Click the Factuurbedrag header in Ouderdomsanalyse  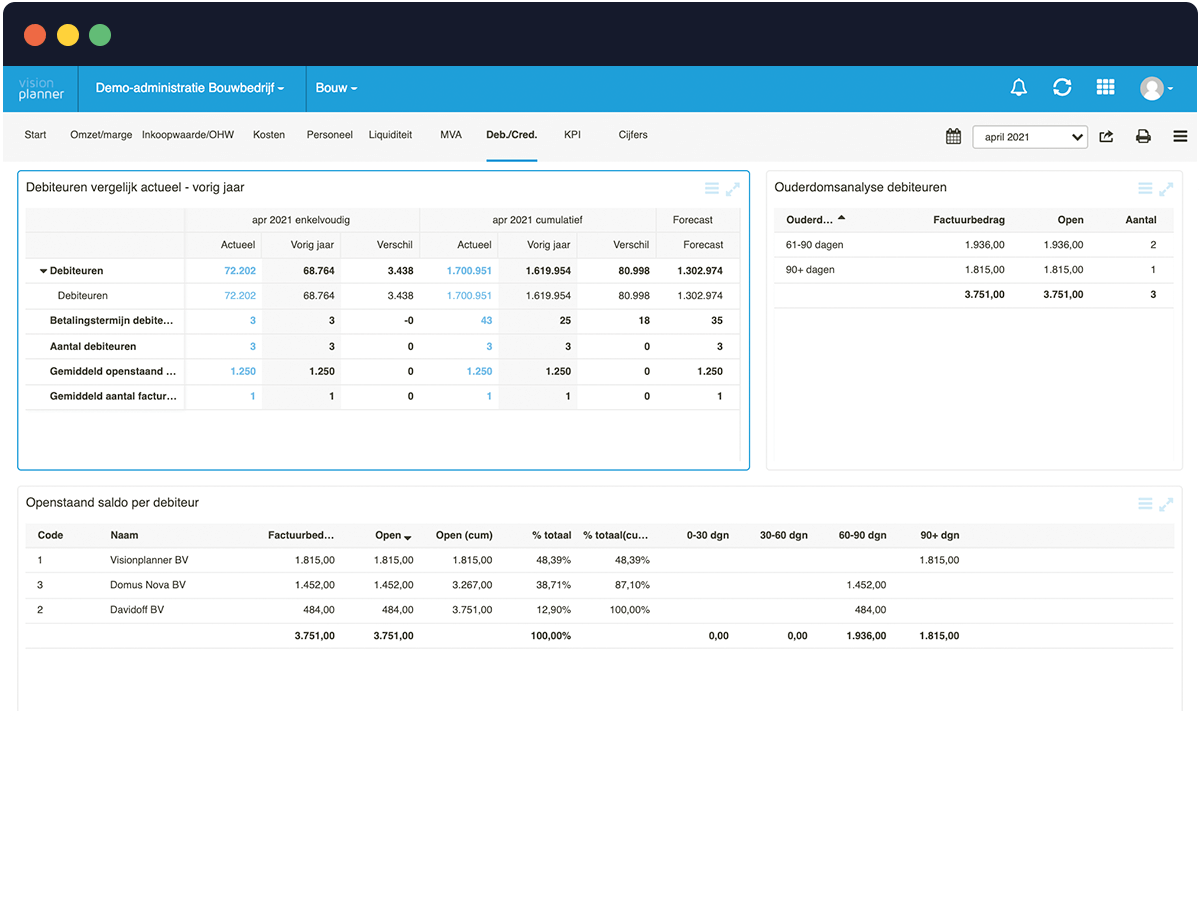coord(969,220)
